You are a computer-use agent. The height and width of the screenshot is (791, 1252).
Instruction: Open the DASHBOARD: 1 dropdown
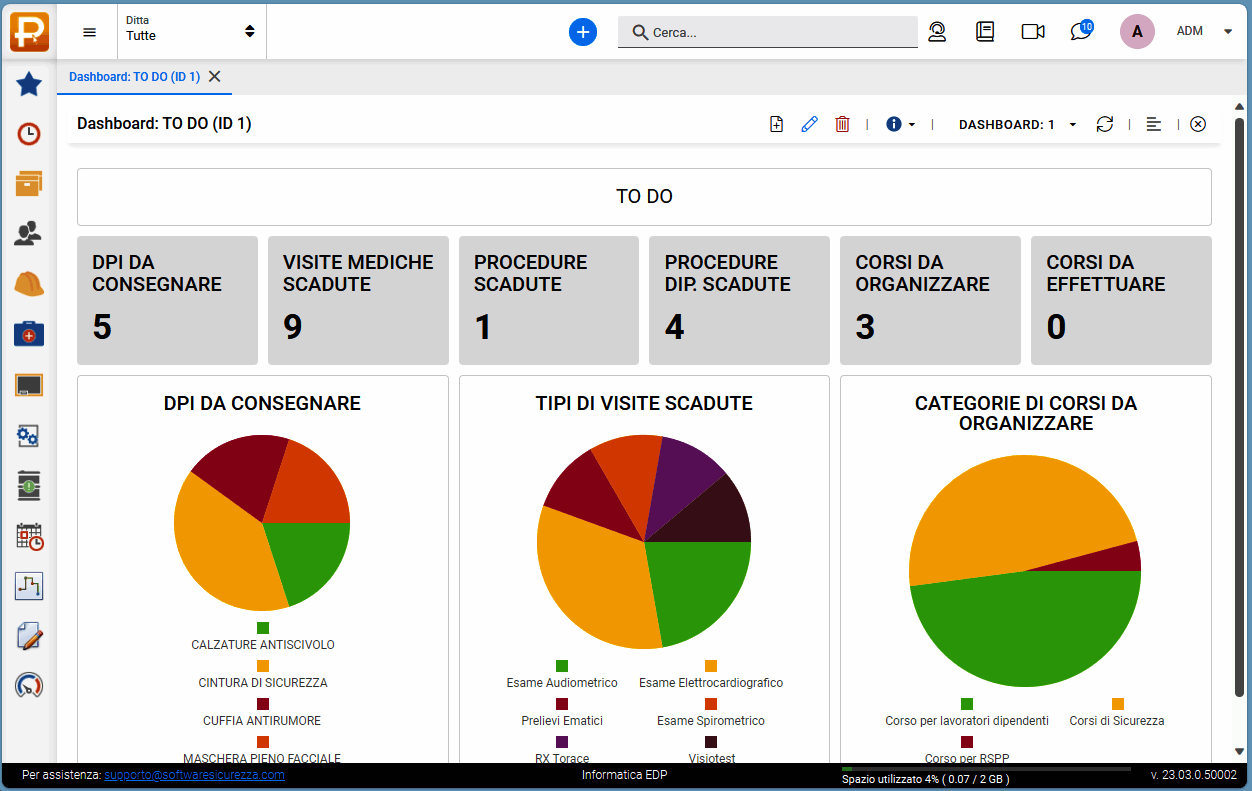pyautogui.click(x=1017, y=125)
